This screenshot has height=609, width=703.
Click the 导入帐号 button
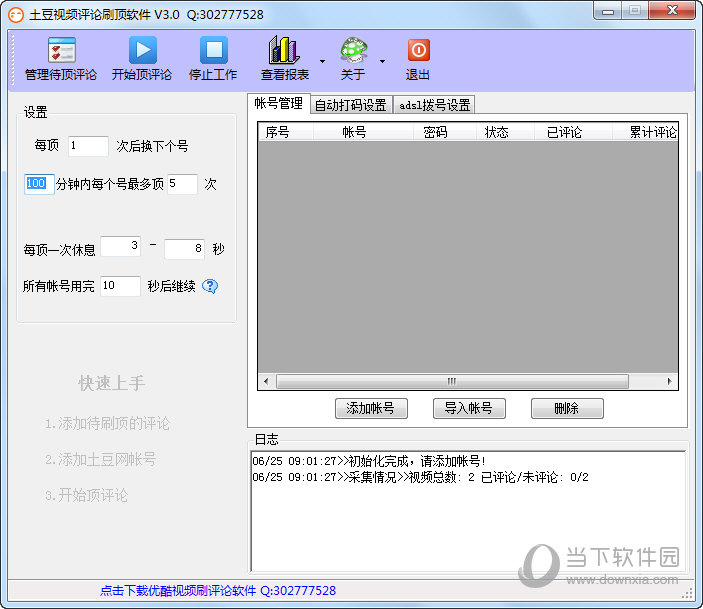click(469, 409)
